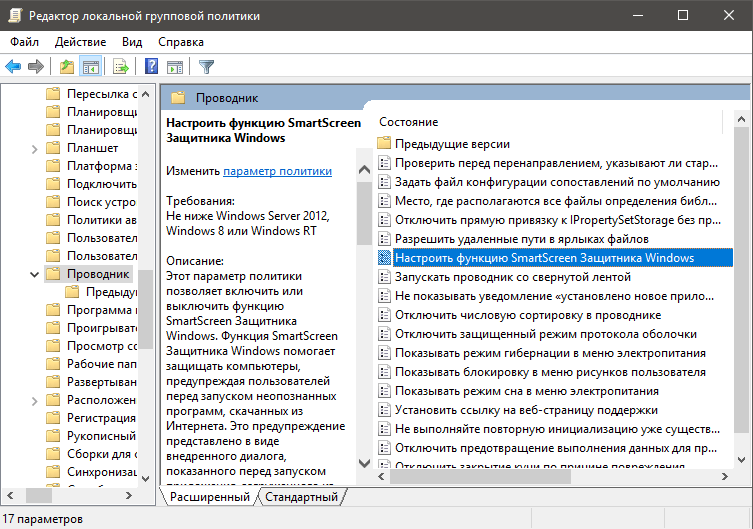This screenshot has height=529, width=753.
Task: Select Место, где располагаются все файлы row
Action: point(555,201)
